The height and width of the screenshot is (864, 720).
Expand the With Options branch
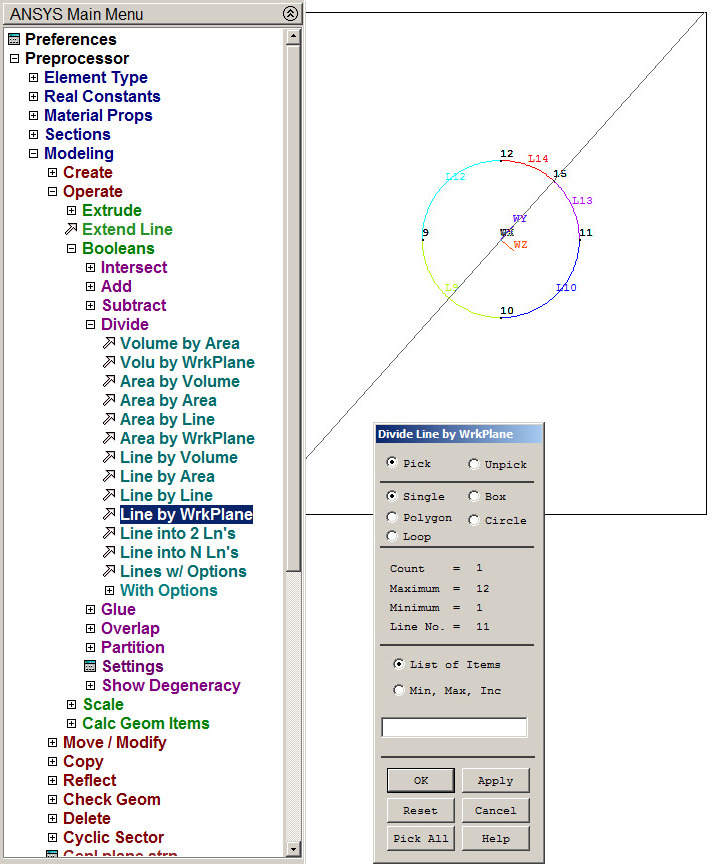[109, 590]
